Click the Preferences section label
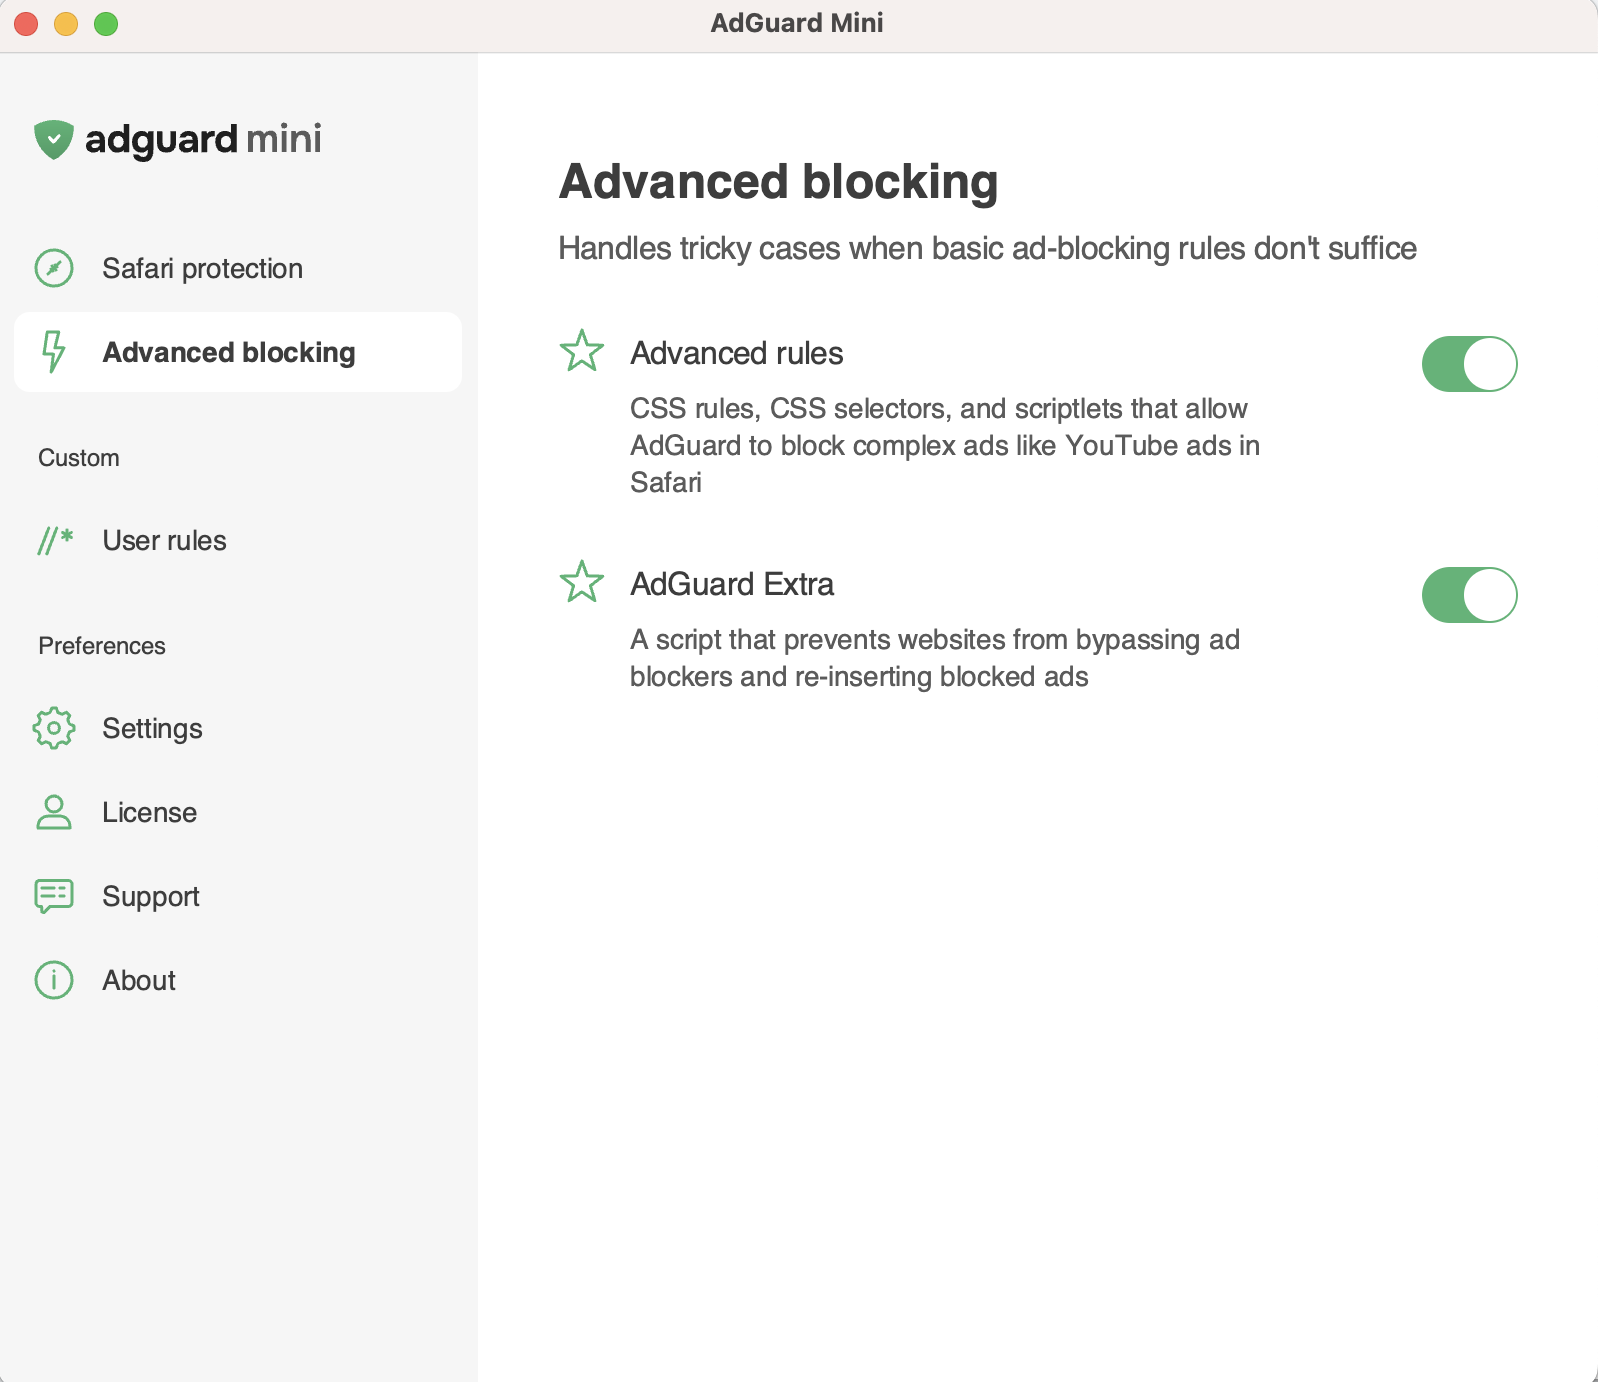 pos(102,646)
